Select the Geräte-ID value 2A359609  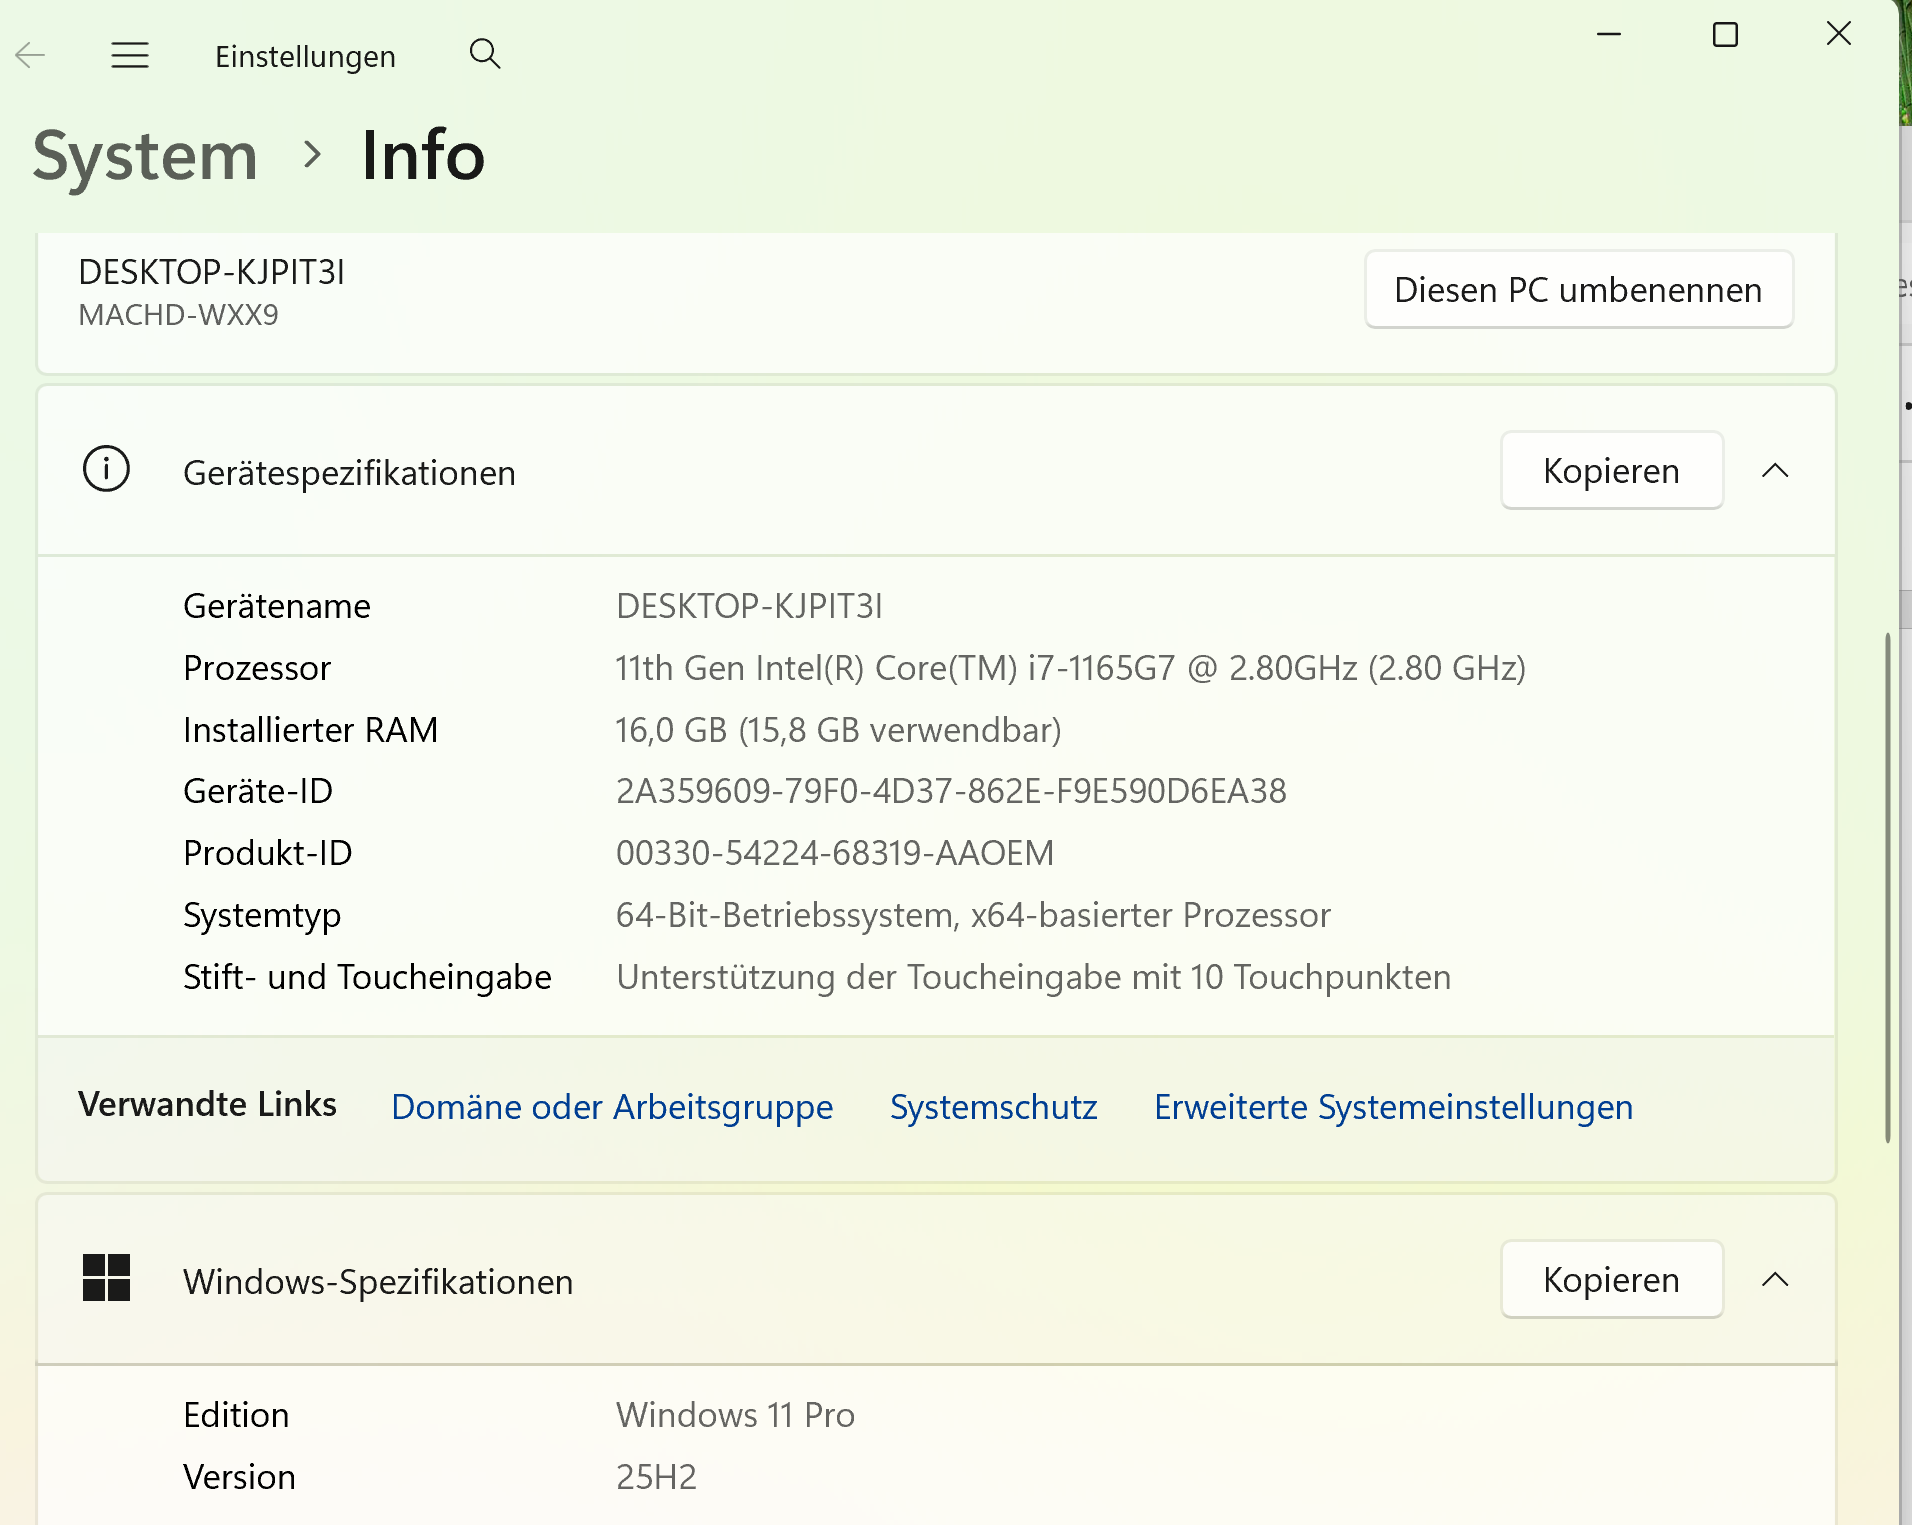coord(951,791)
